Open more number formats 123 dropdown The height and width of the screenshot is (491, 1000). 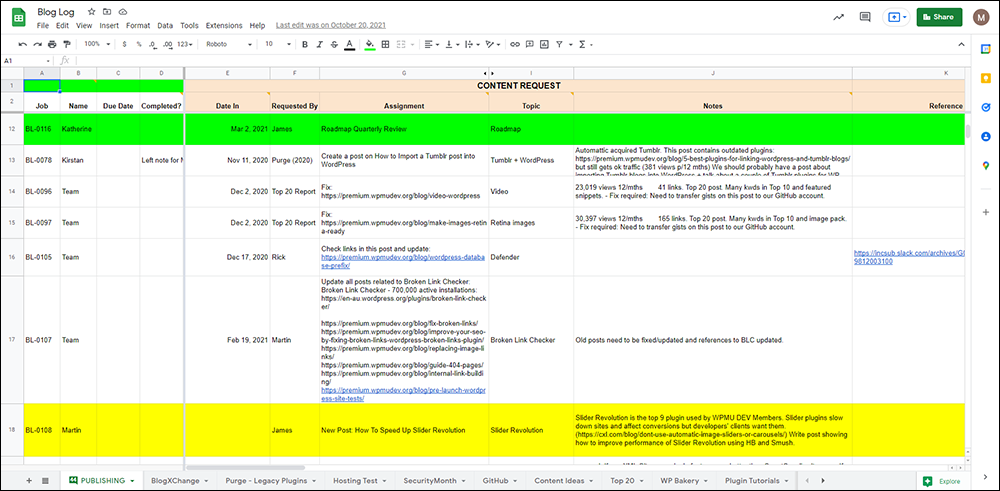[186, 45]
